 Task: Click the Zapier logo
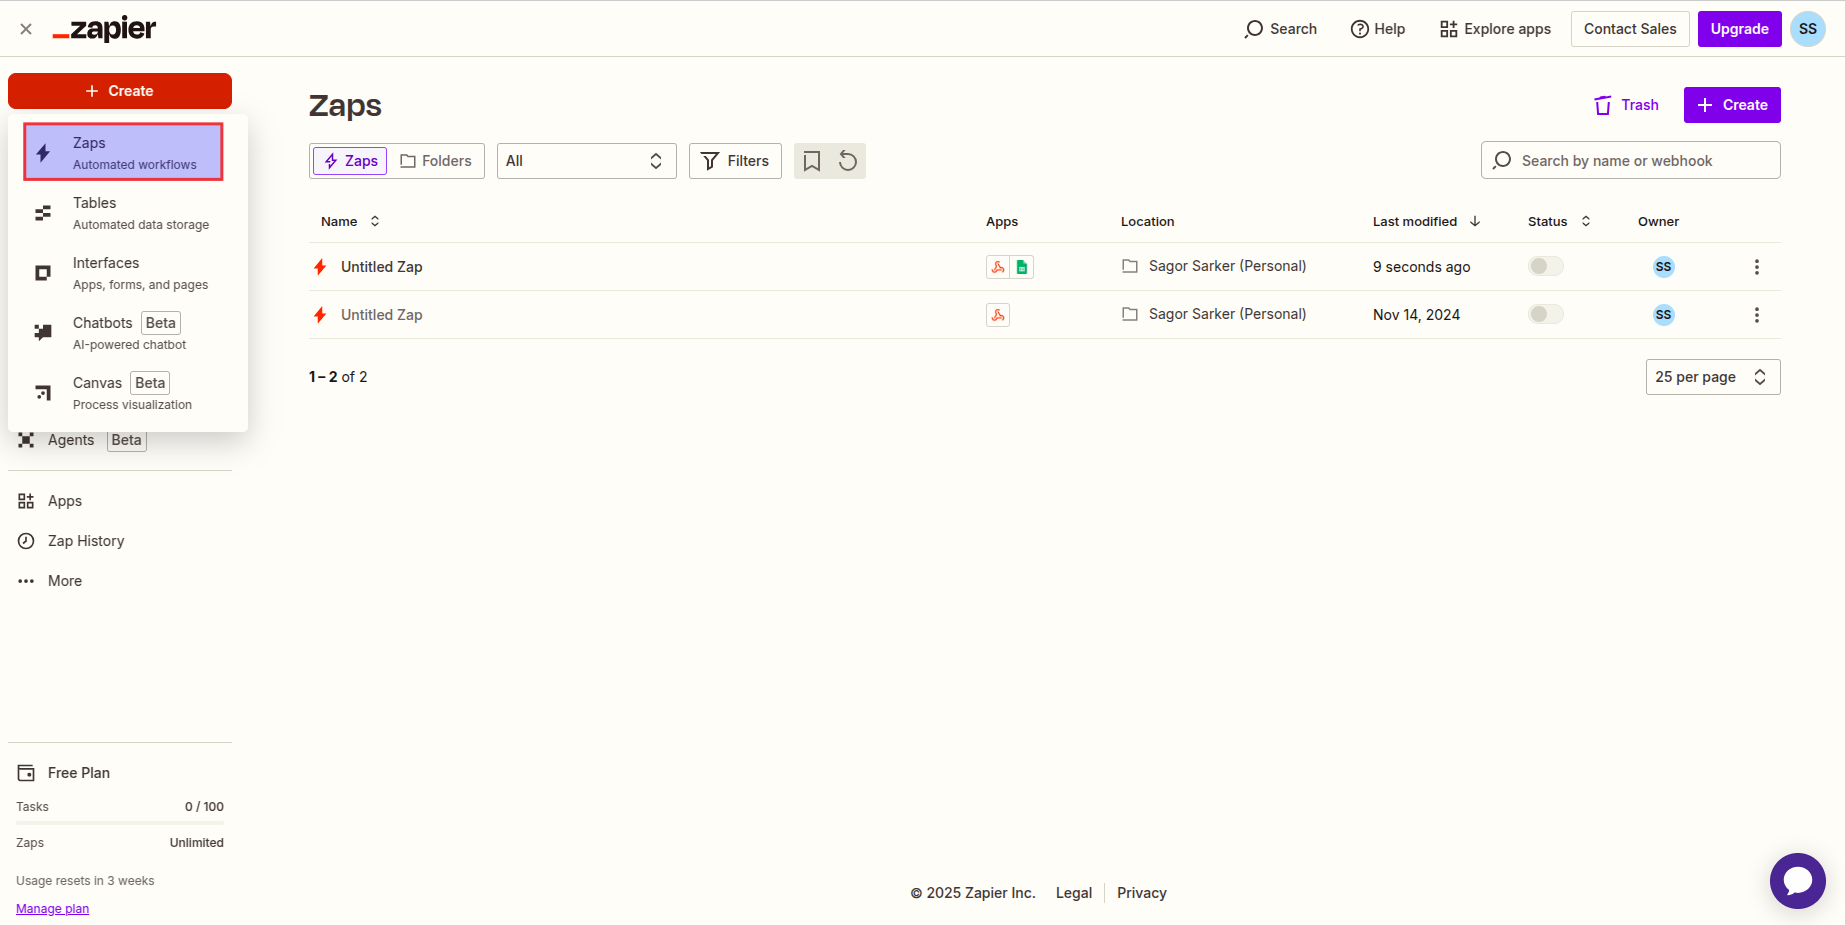click(x=104, y=29)
